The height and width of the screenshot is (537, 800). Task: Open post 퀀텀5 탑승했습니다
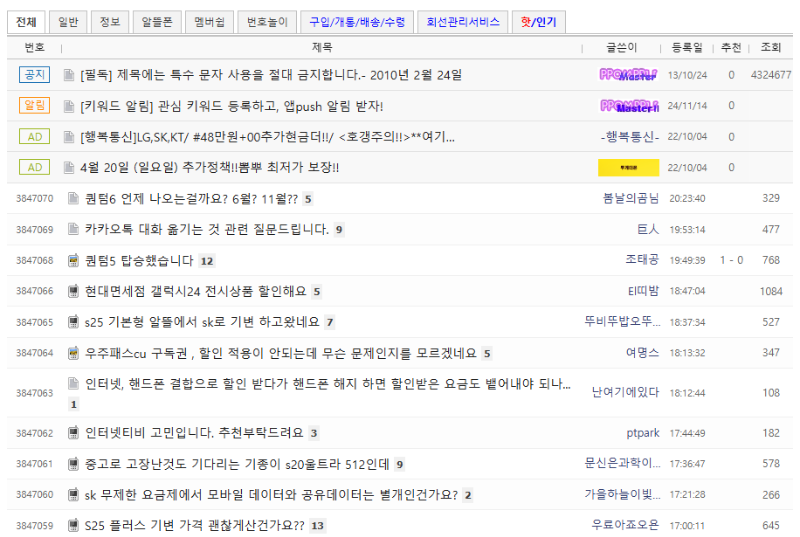pyautogui.click(x=139, y=261)
